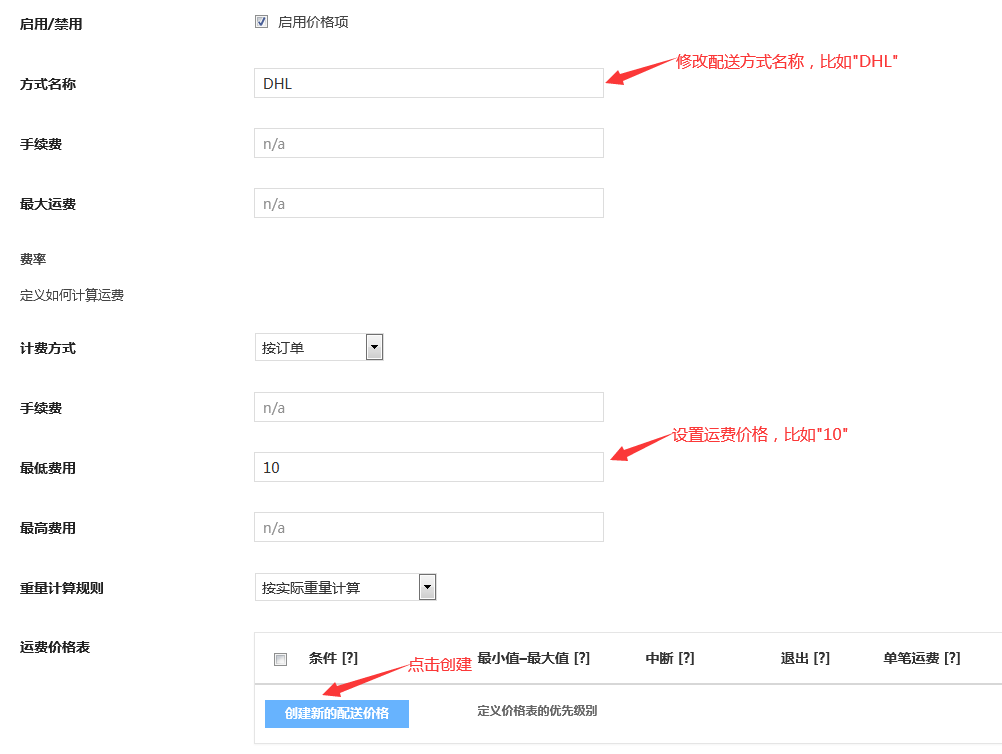Click the 条件 column header
Screen dimensions: 1002x754
pos(322,658)
